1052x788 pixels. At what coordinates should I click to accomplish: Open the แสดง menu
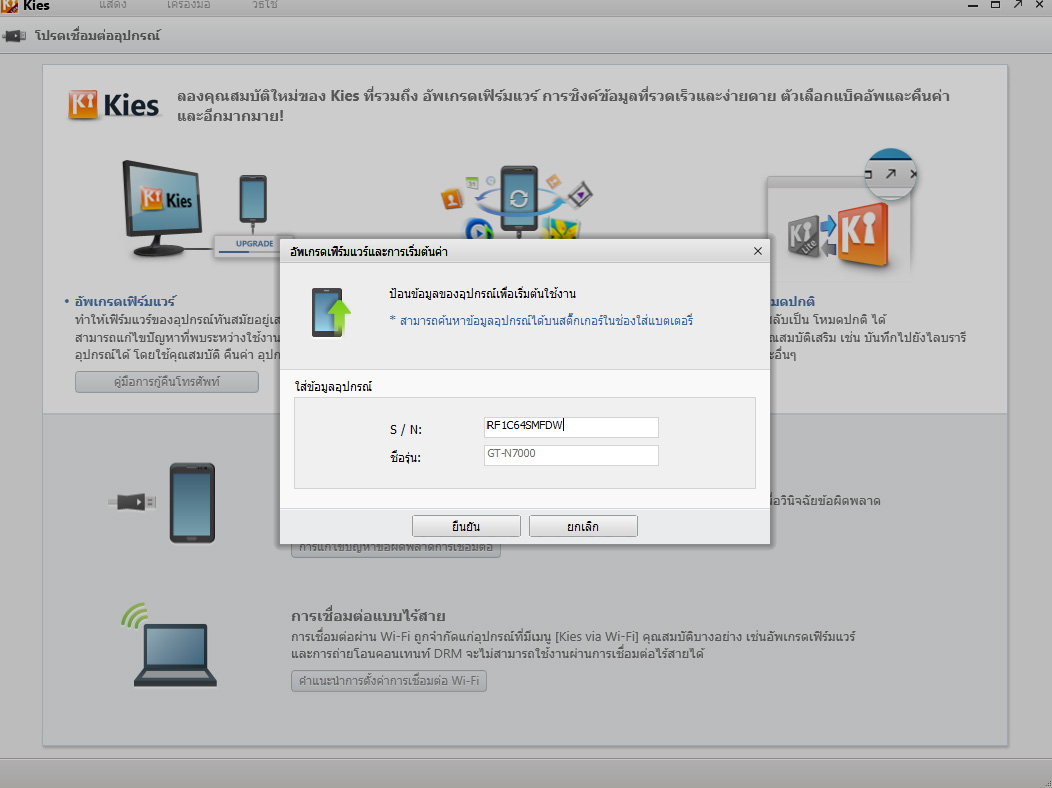(x=113, y=5)
